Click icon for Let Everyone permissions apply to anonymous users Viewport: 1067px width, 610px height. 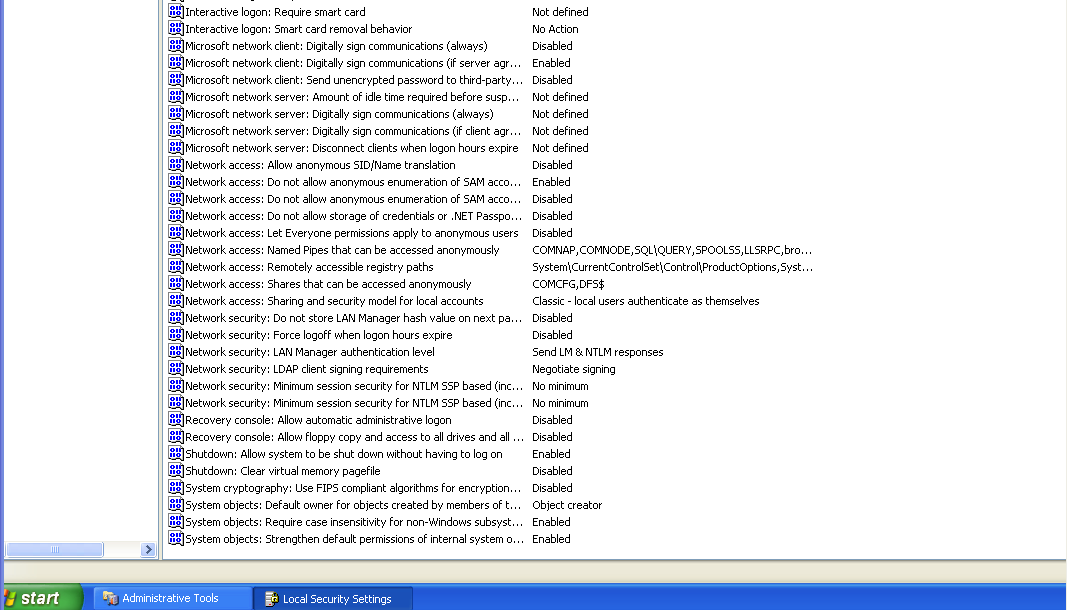176,233
